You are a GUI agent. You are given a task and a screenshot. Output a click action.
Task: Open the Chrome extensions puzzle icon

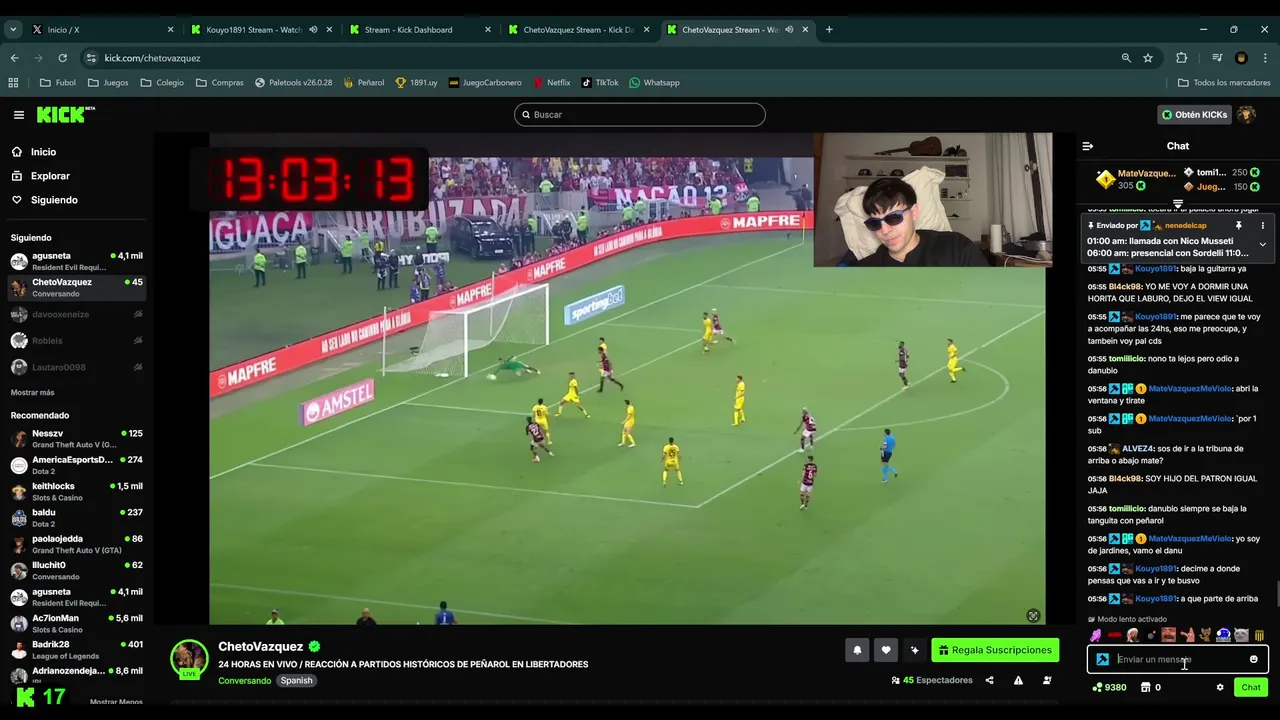(x=1181, y=58)
